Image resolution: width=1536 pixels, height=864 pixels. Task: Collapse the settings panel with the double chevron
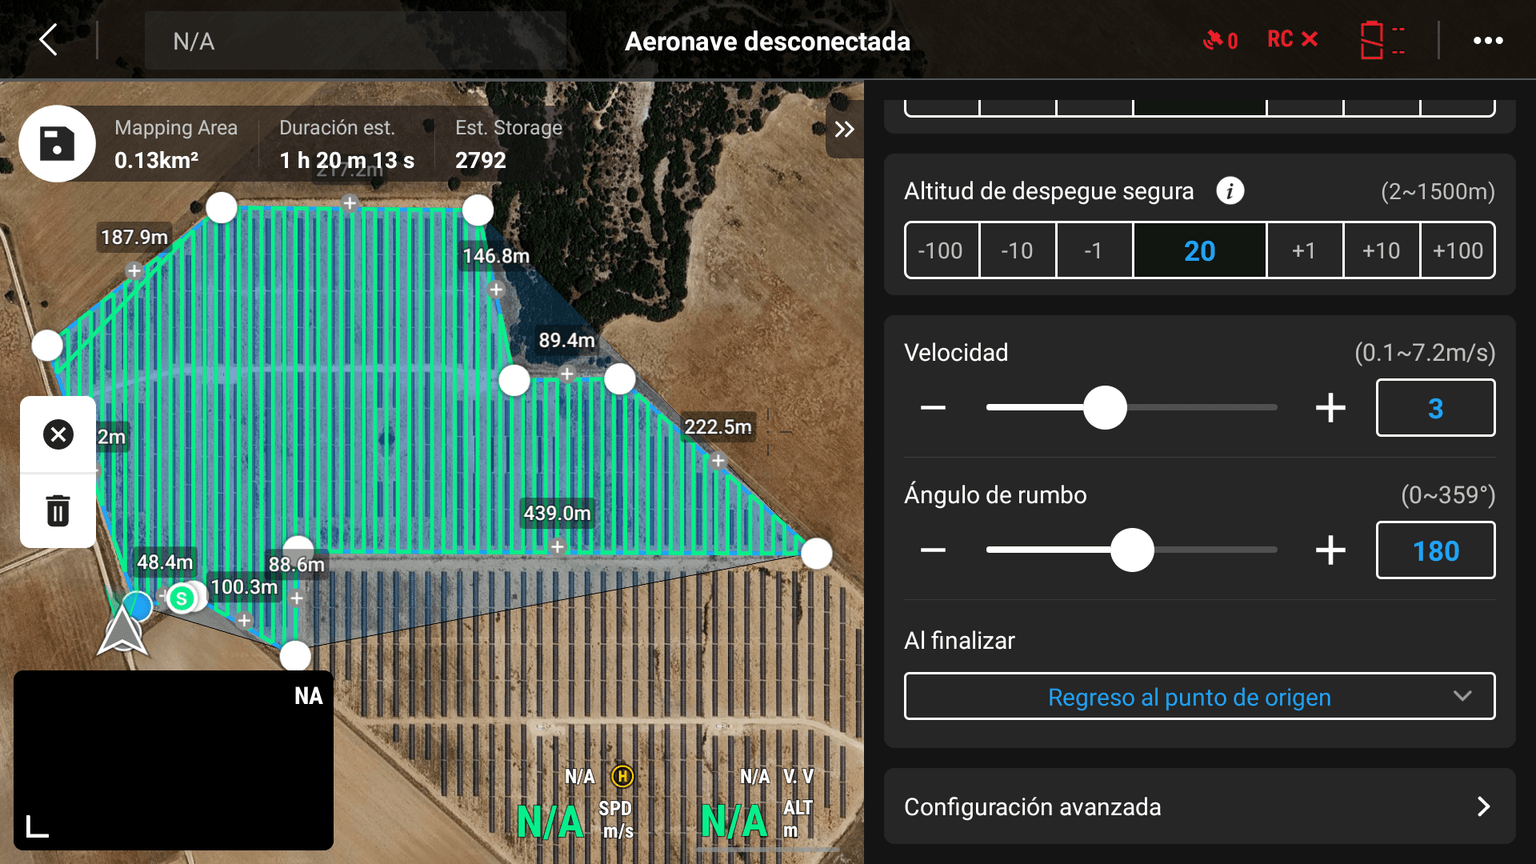845,129
